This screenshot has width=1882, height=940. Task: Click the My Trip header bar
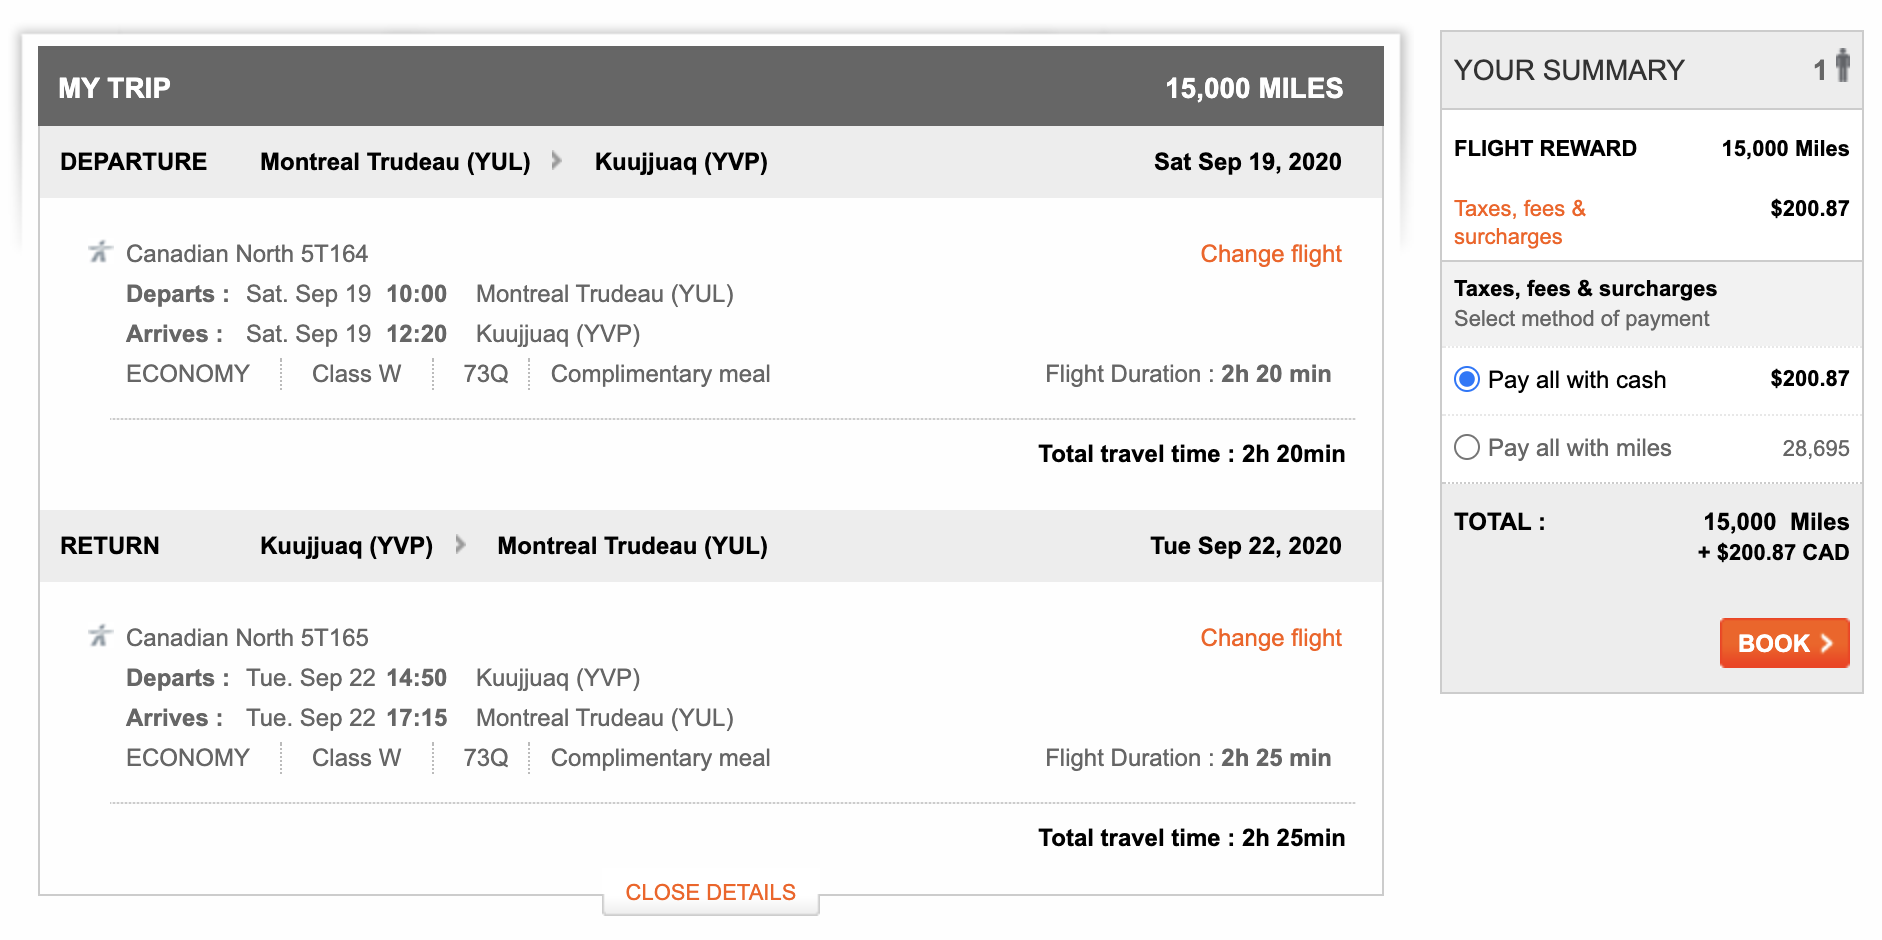click(710, 87)
